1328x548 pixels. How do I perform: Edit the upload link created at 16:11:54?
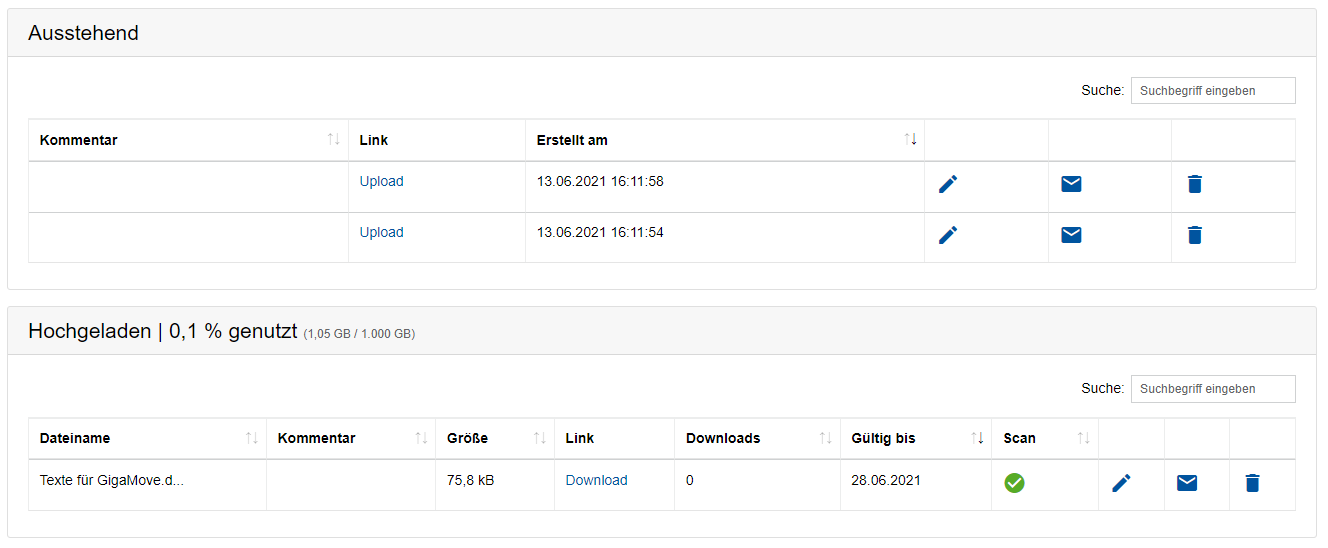coord(948,235)
